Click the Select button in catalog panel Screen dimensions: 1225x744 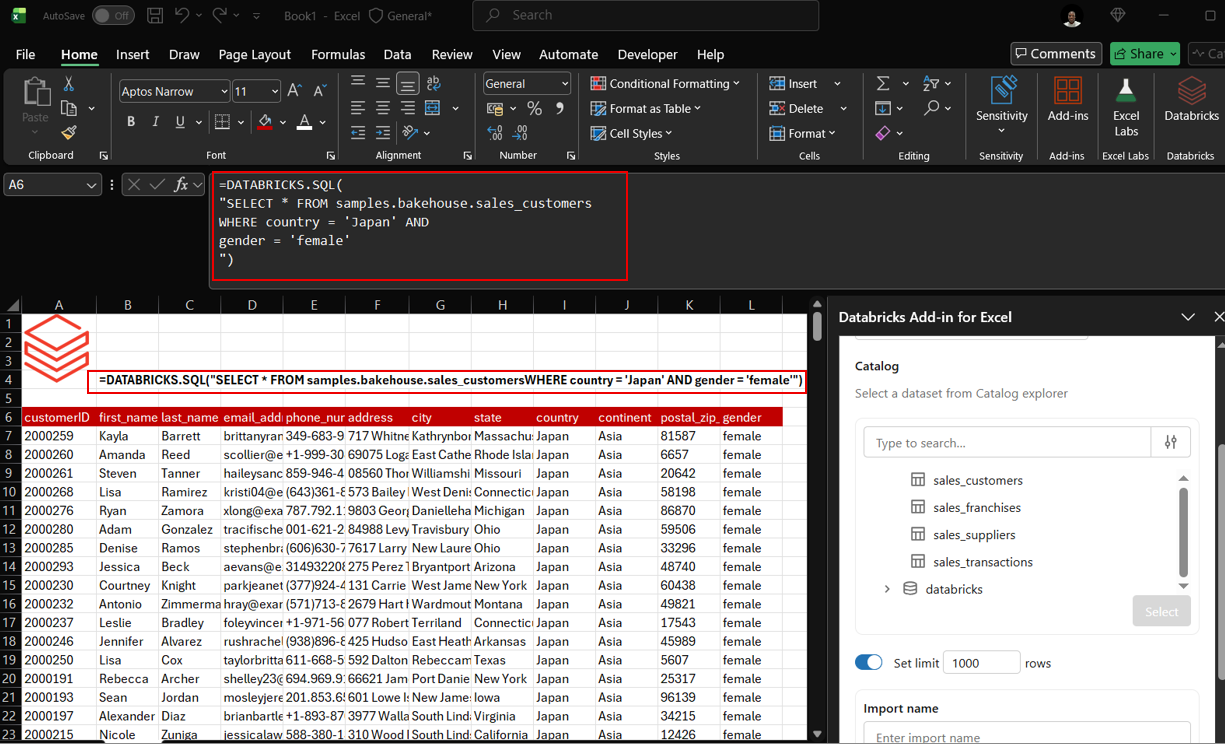[1161, 611]
